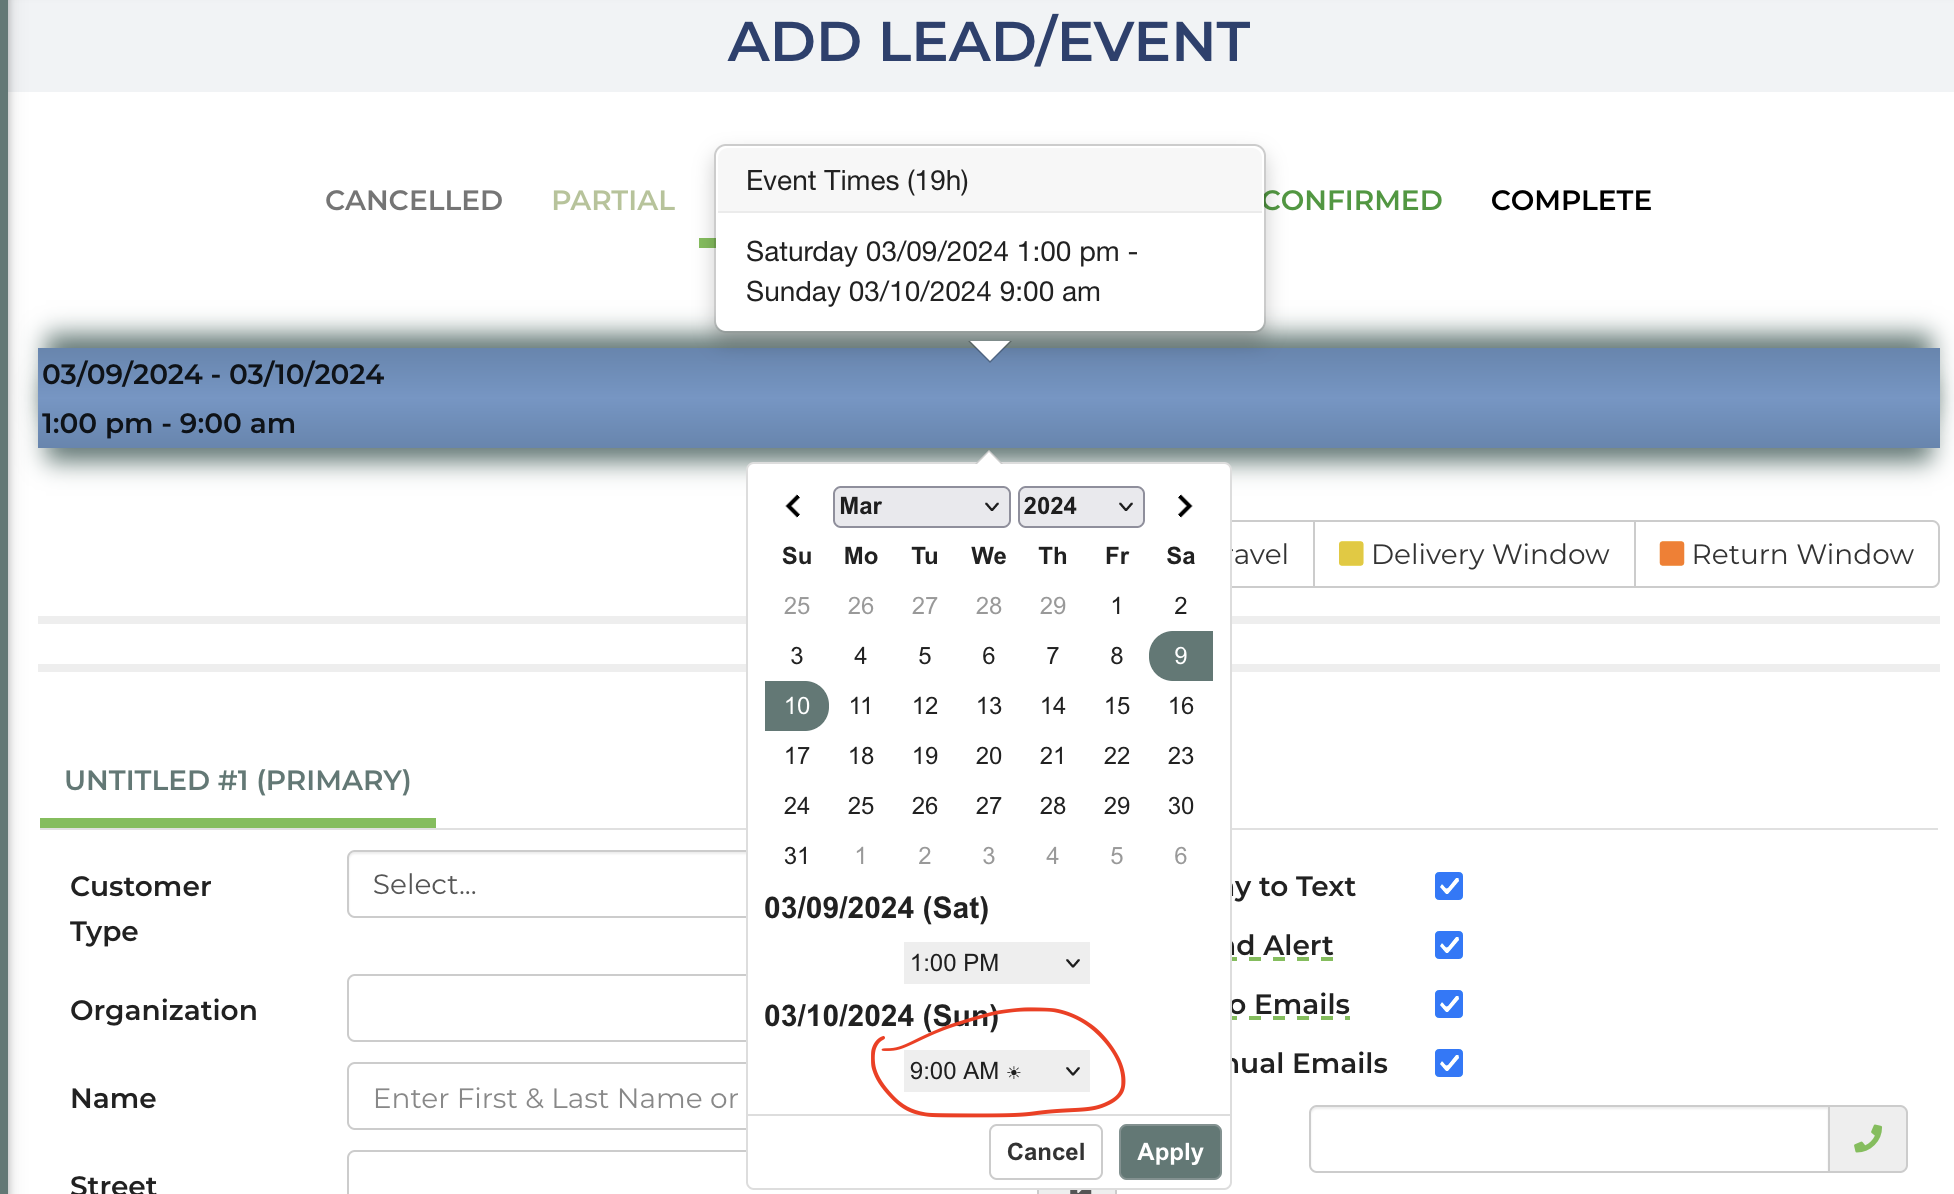Click the yellow Delivery Window color square

(x=1350, y=554)
